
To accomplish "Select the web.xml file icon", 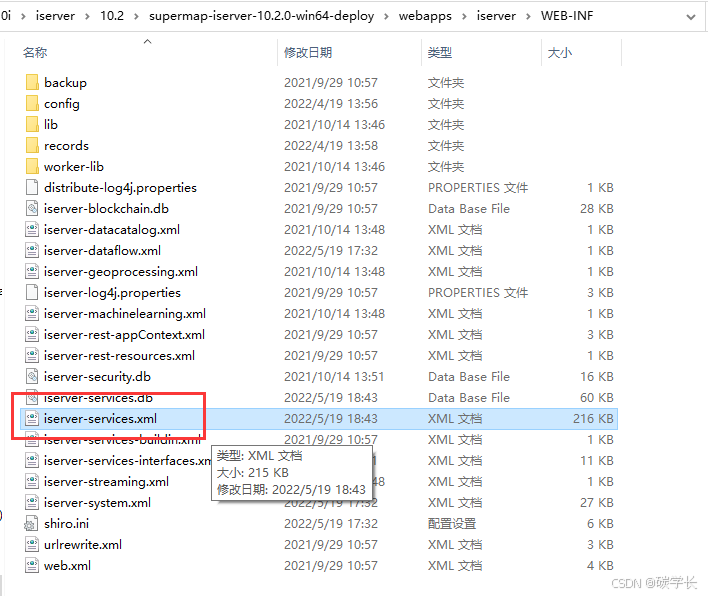I will pos(31,565).
